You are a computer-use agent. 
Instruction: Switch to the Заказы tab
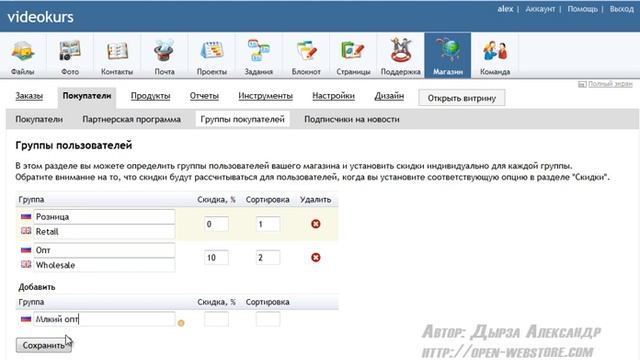point(29,96)
